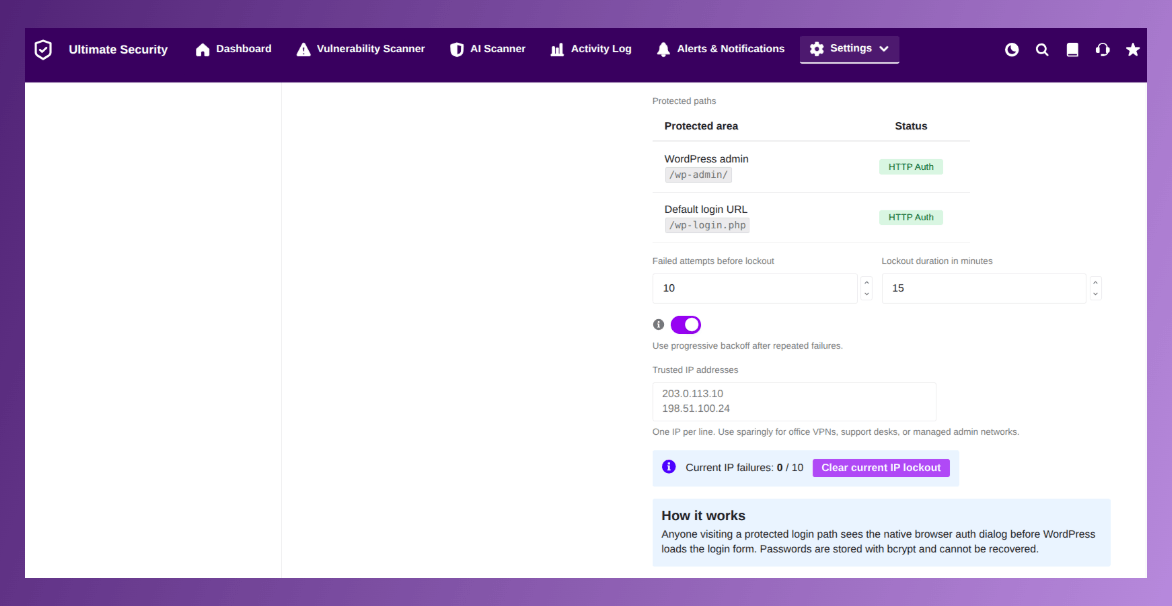This screenshot has height=606, width=1172.
Task: Open the Vulnerability Scanner page
Action: (x=360, y=49)
